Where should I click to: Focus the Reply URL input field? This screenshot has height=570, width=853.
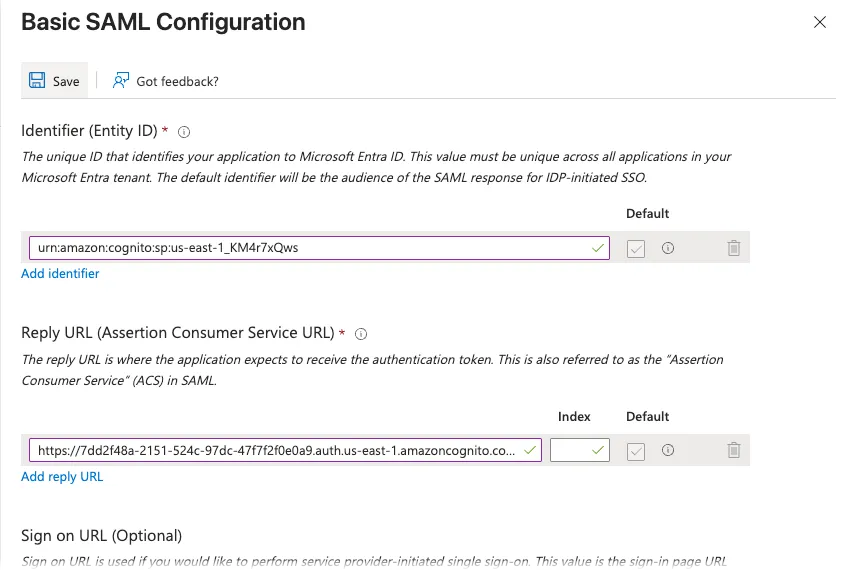(285, 450)
